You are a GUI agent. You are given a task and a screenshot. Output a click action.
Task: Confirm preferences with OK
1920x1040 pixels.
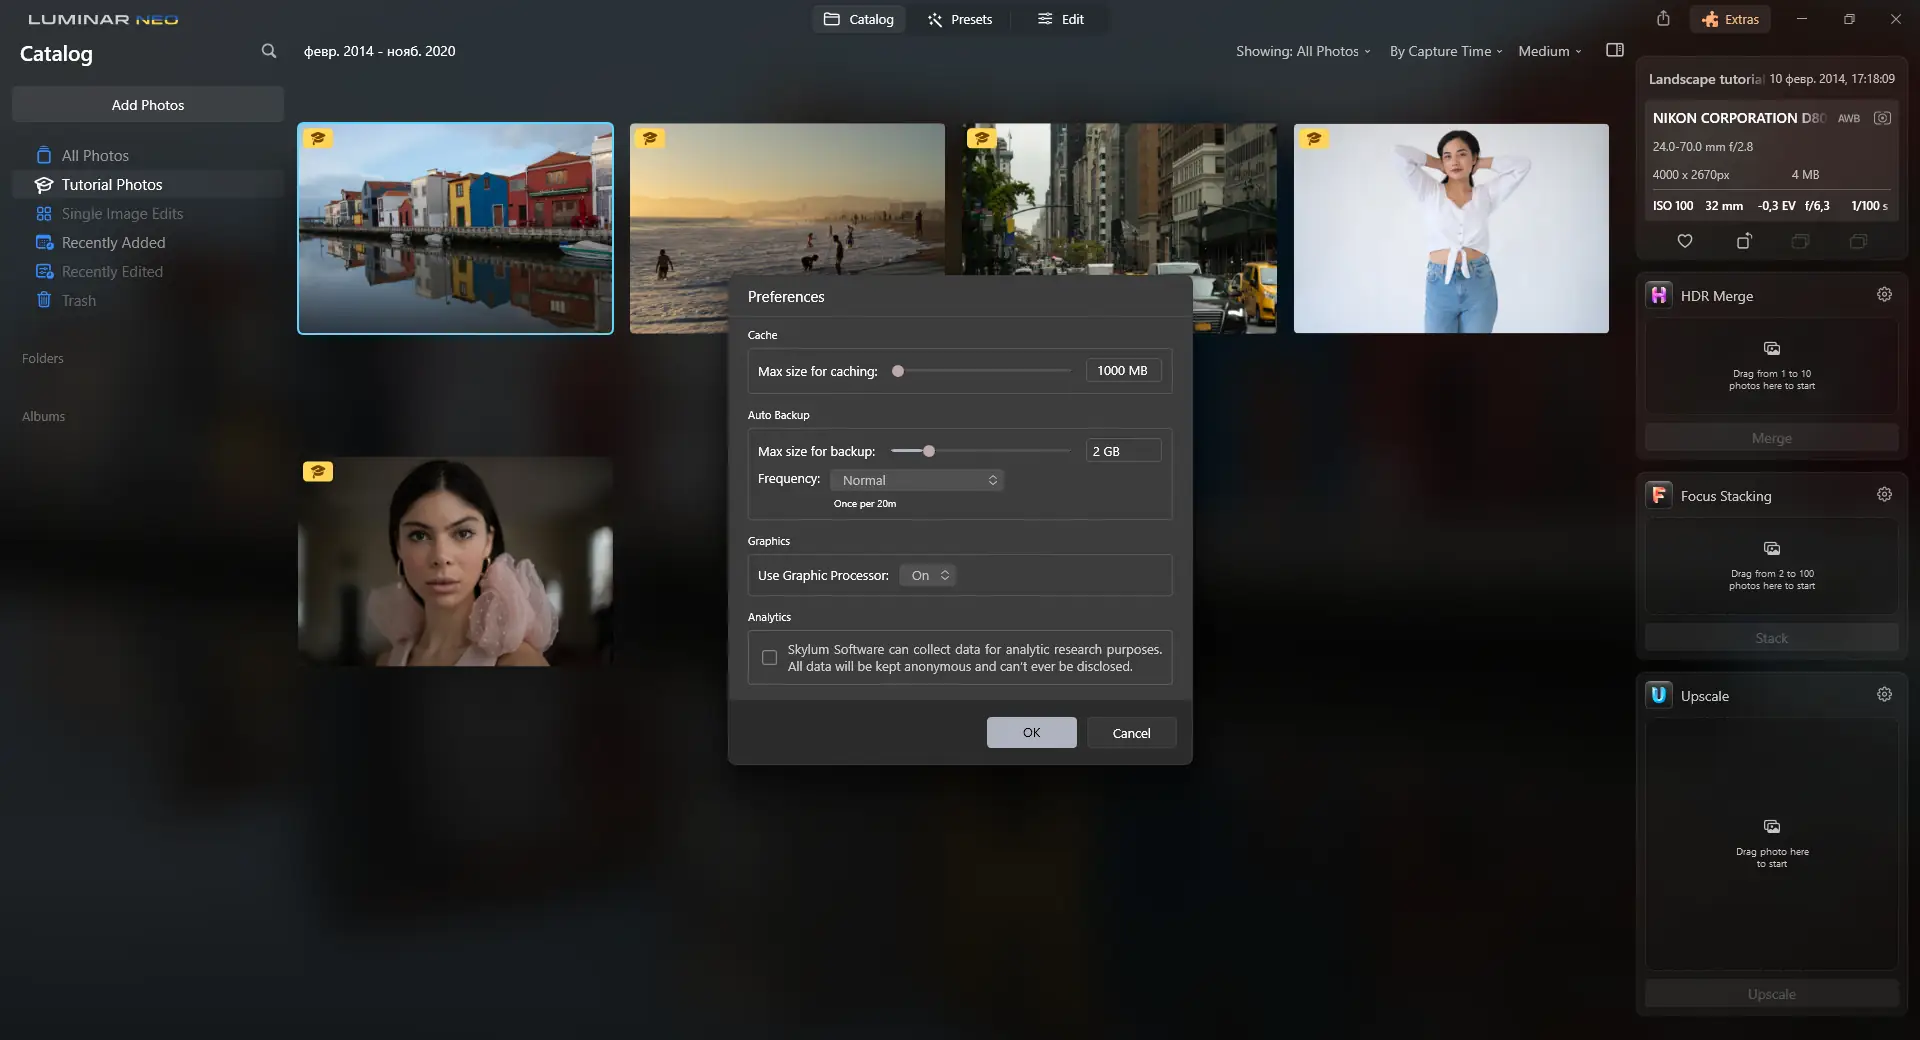1032,733
